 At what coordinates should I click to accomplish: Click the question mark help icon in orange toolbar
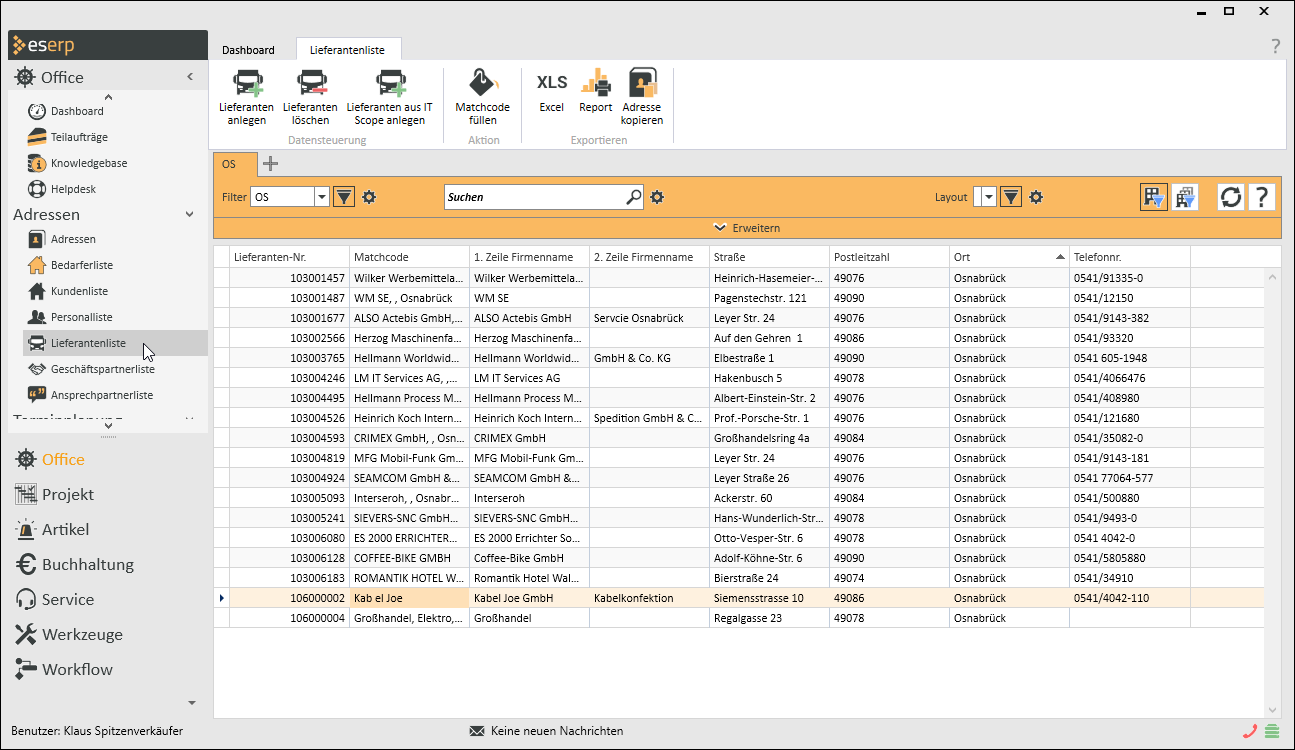[x=1262, y=197]
